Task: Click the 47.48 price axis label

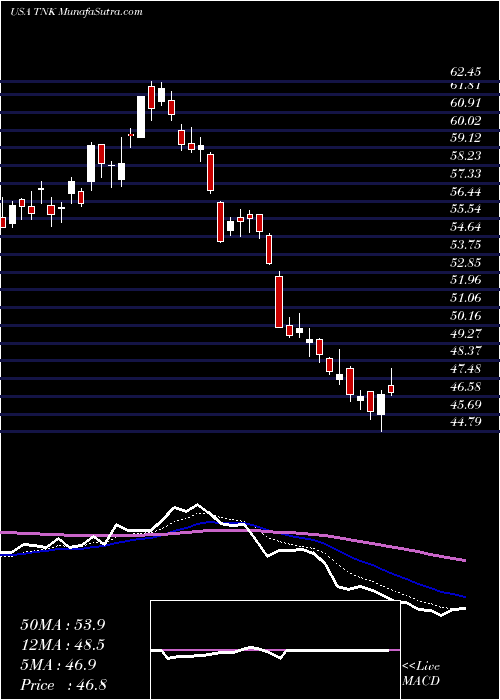Action: [465, 369]
